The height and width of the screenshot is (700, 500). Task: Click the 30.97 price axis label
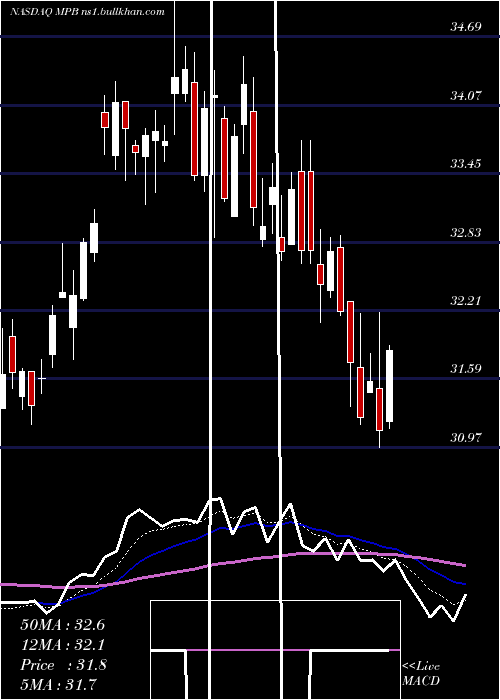pyautogui.click(x=466, y=438)
